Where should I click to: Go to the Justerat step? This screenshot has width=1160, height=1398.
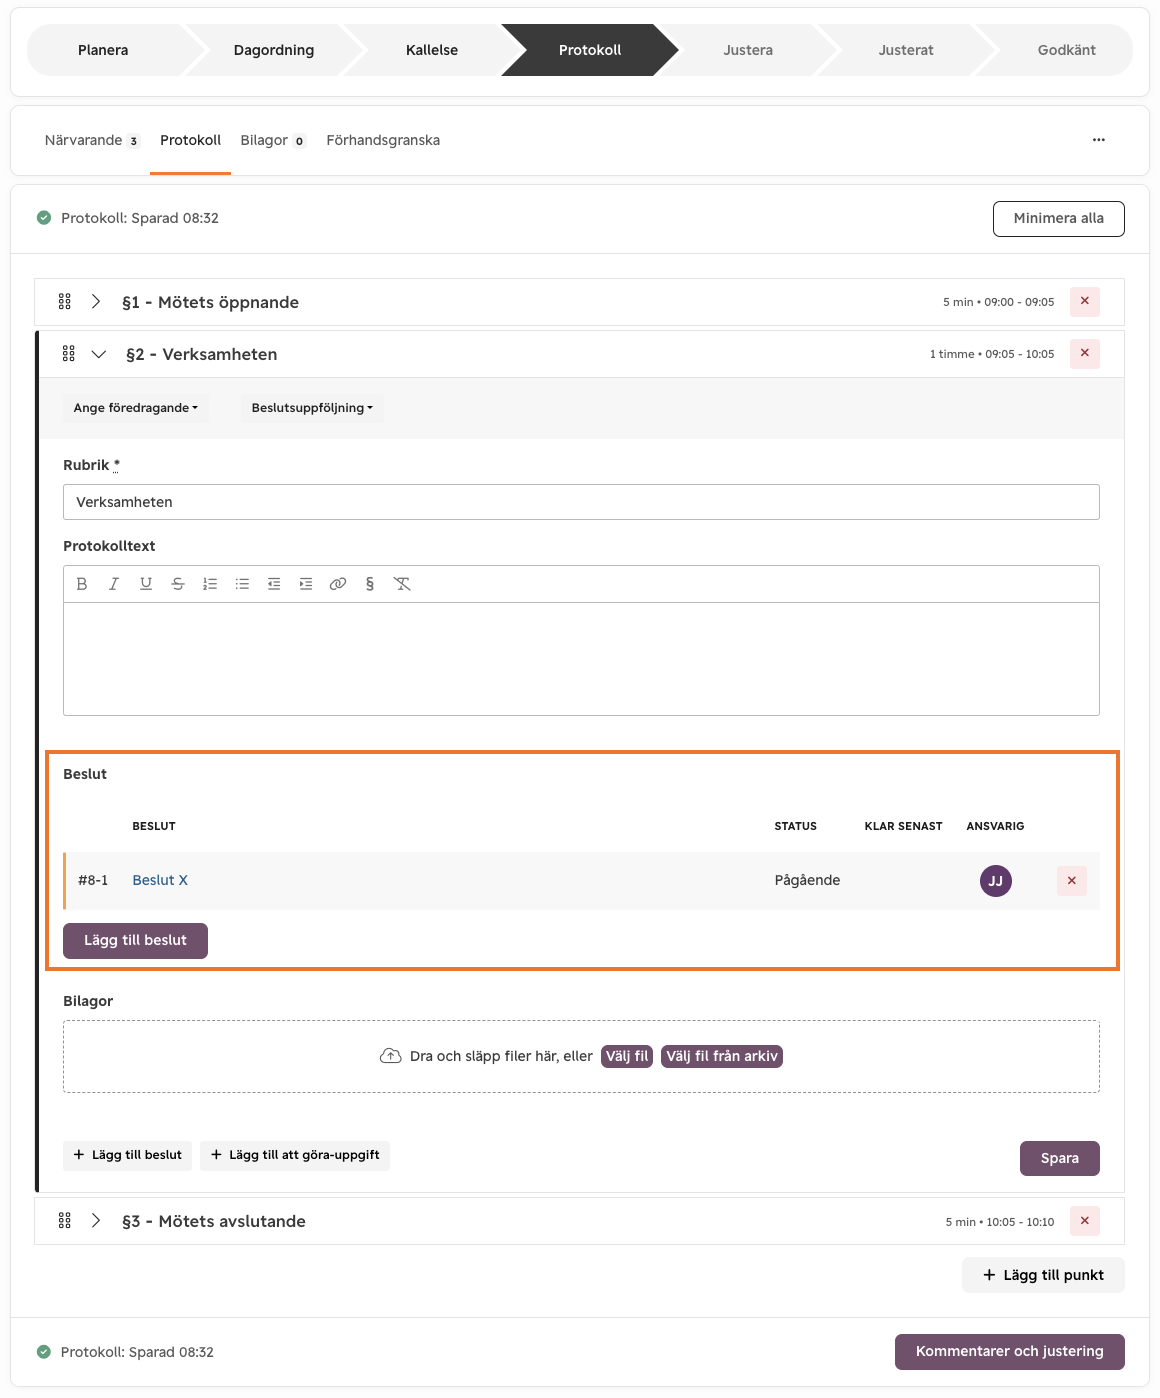906,50
